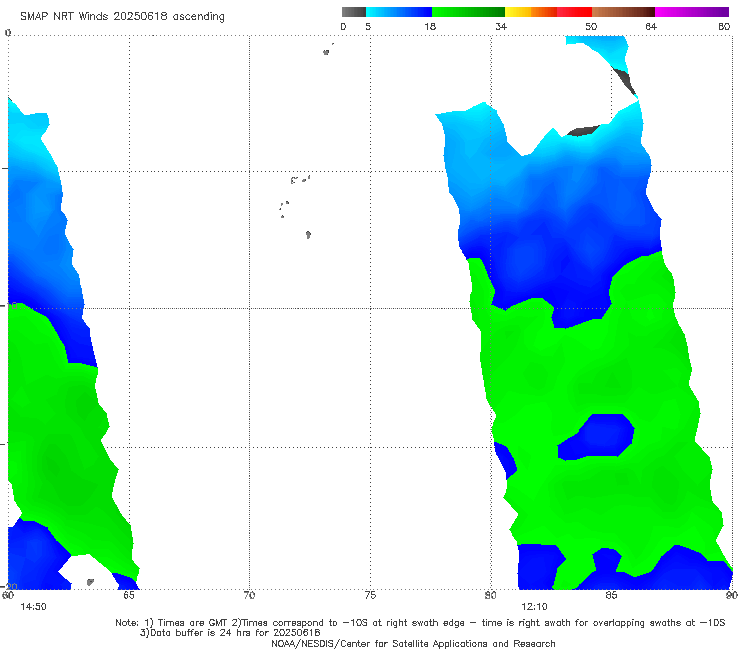740x650 pixels.
Task: Click the cyan-to-blue segment of the color bar
Action: [x=399, y=12]
